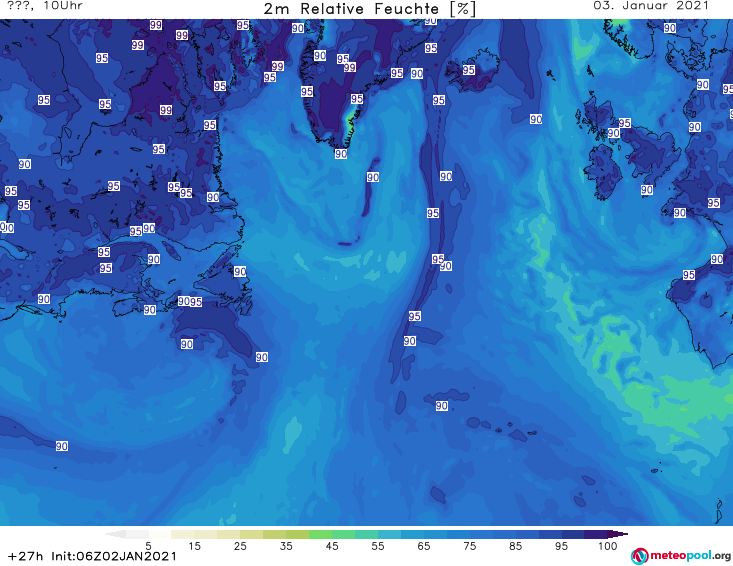Select the title '2m Relative Feuchte [%]'
Screen dimensions: 733x566
369,9
